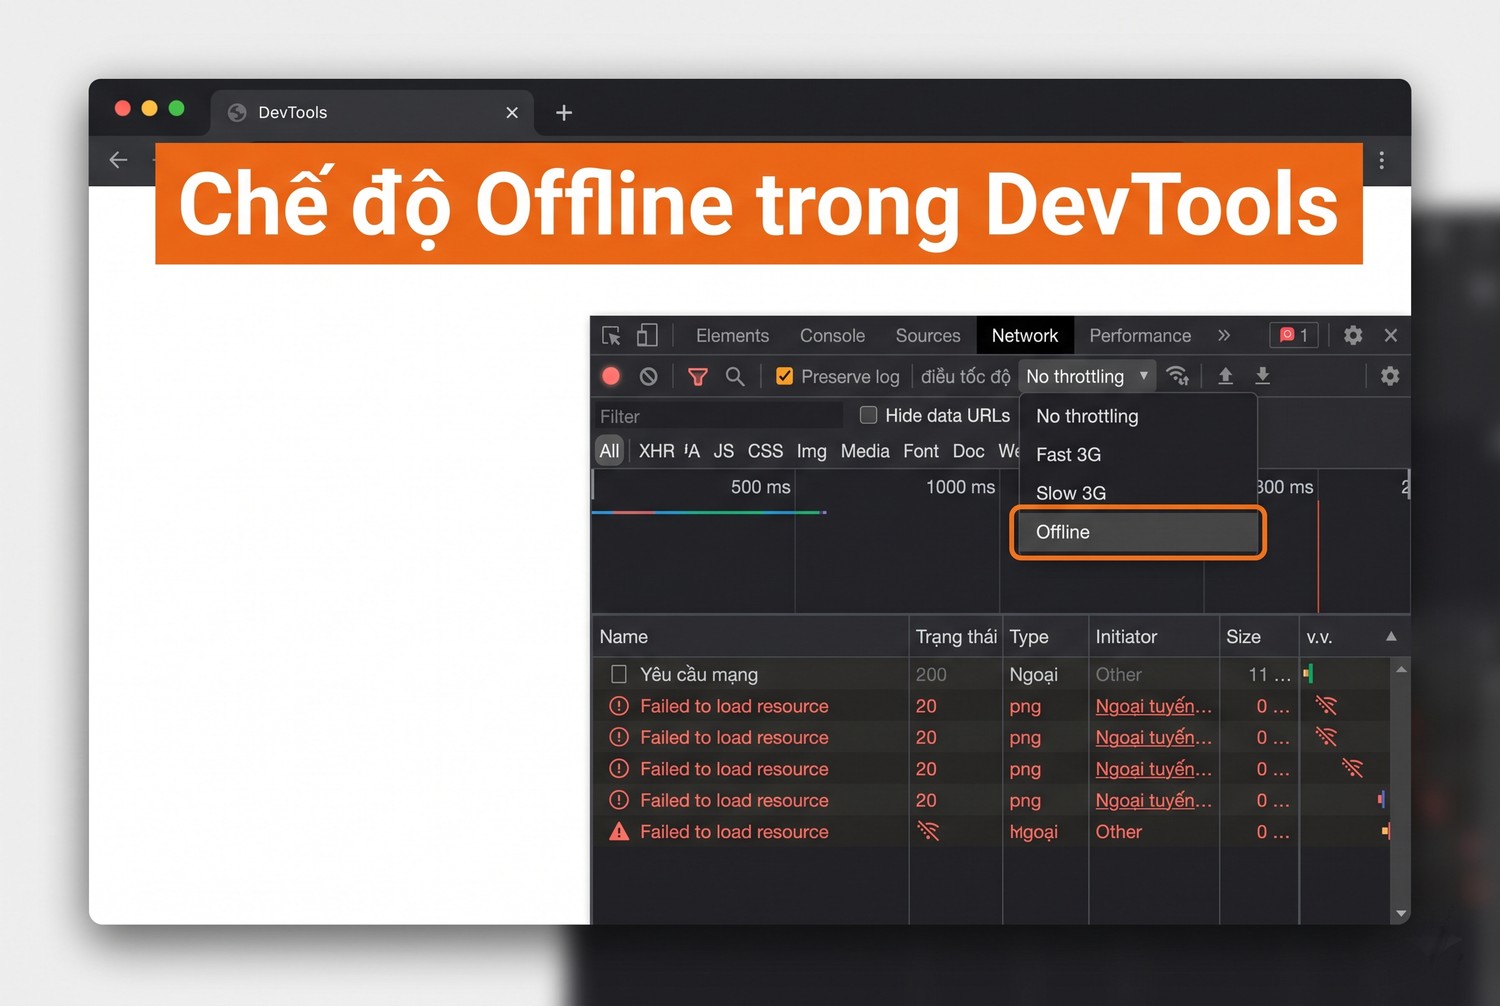Click the red record network log button

point(611,376)
